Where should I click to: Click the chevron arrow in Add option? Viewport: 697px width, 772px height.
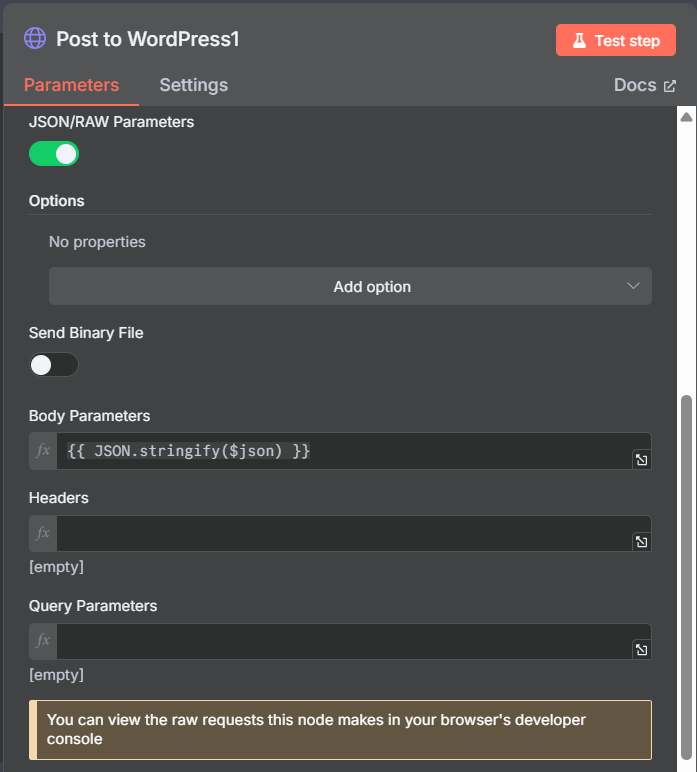pyautogui.click(x=633, y=286)
